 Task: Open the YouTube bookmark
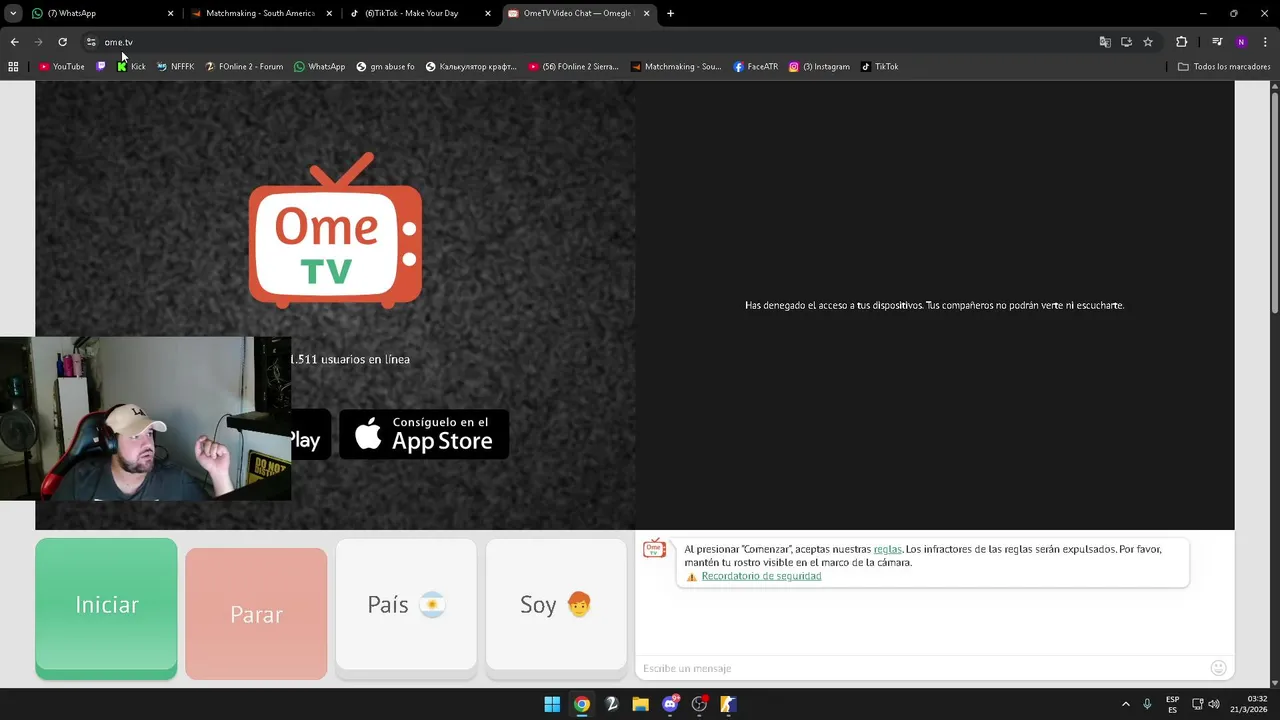pyautogui.click(x=62, y=67)
